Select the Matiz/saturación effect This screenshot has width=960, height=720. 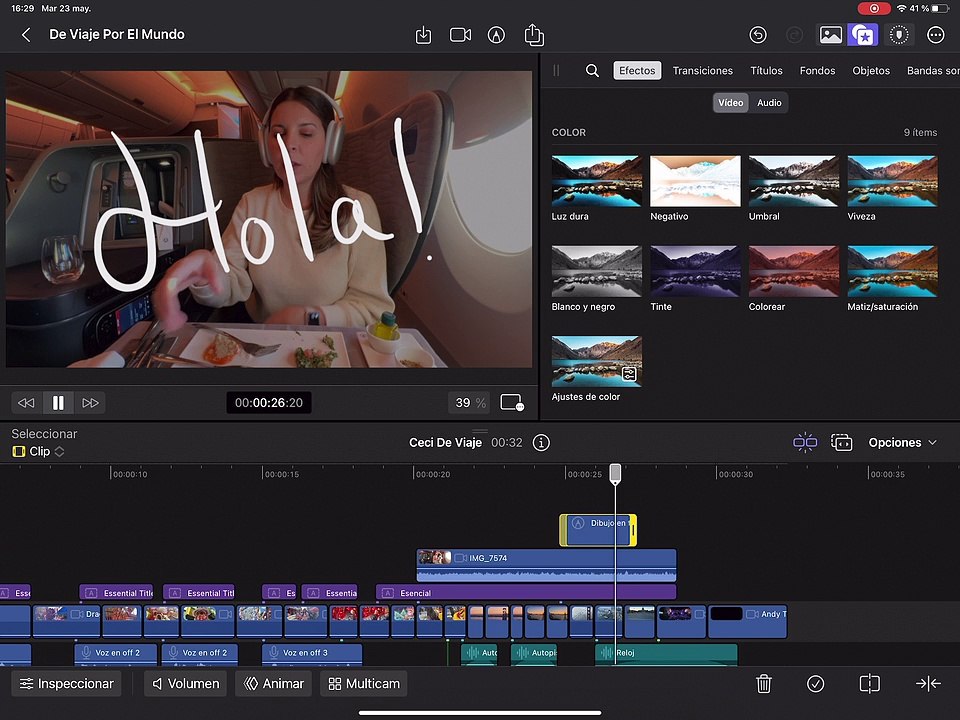(893, 271)
